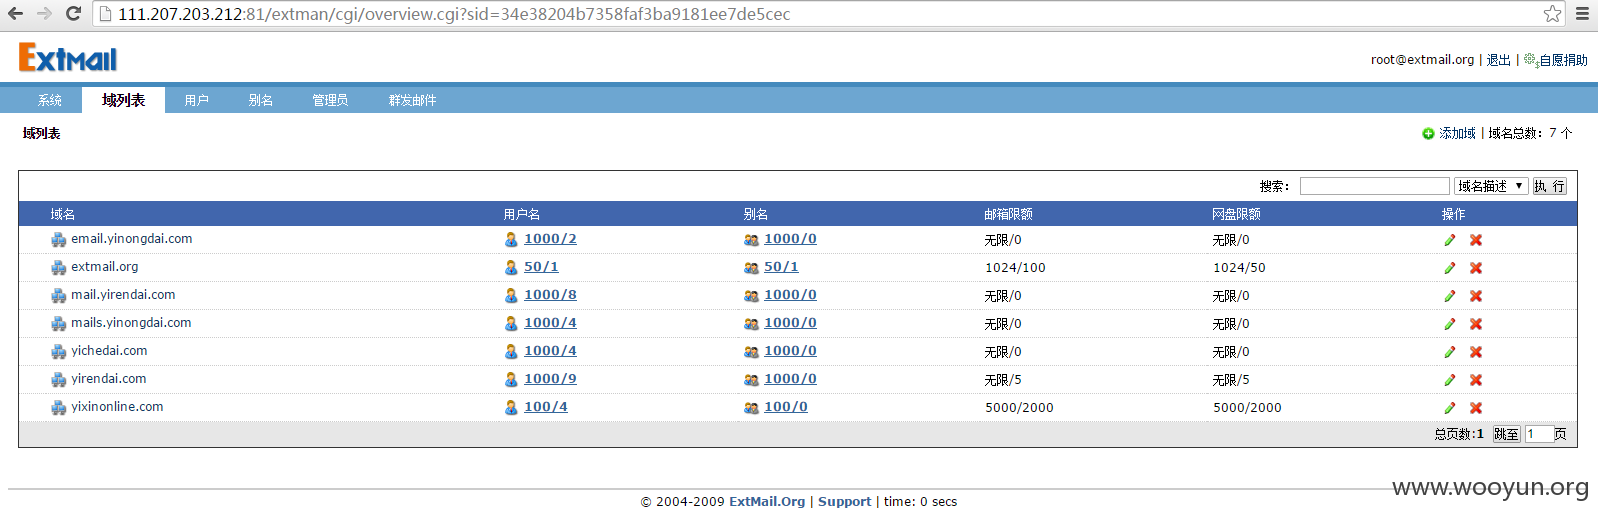The width and height of the screenshot is (1598, 516).
Task: Click the user icon in the extmail.org row
Action: [511, 268]
